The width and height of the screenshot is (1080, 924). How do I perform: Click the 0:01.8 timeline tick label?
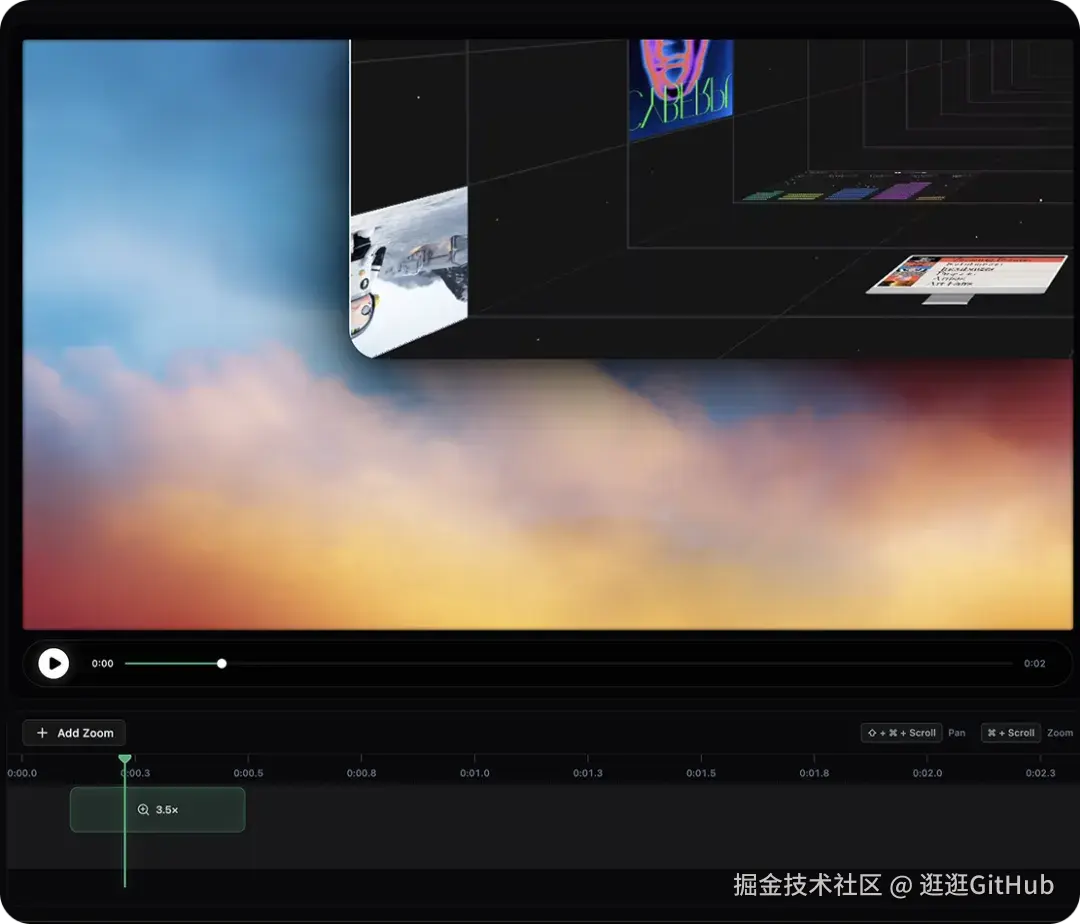pyautogui.click(x=814, y=773)
